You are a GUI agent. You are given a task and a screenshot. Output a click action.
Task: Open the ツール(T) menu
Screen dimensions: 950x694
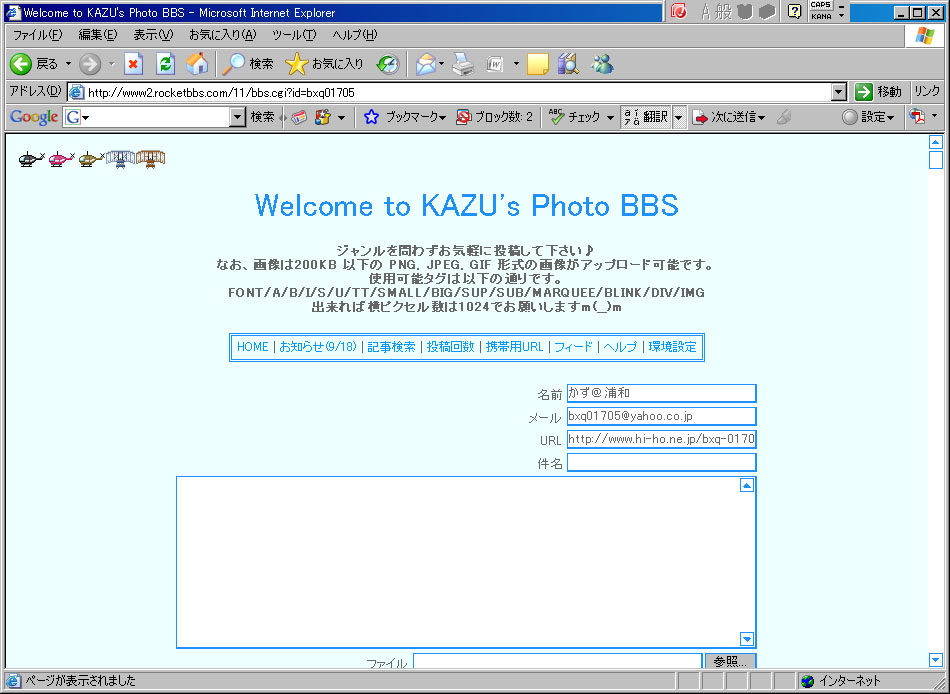coord(293,35)
